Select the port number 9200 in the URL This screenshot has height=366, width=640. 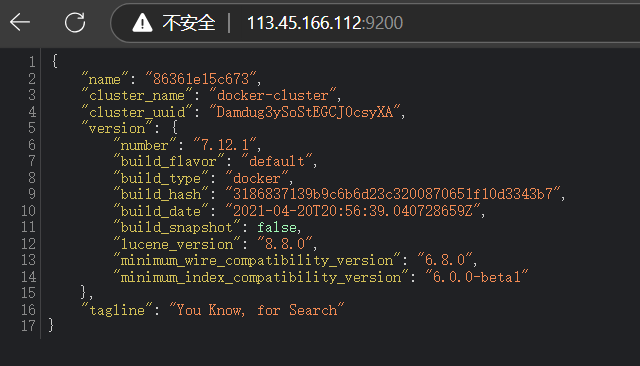(x=383, y=23)
